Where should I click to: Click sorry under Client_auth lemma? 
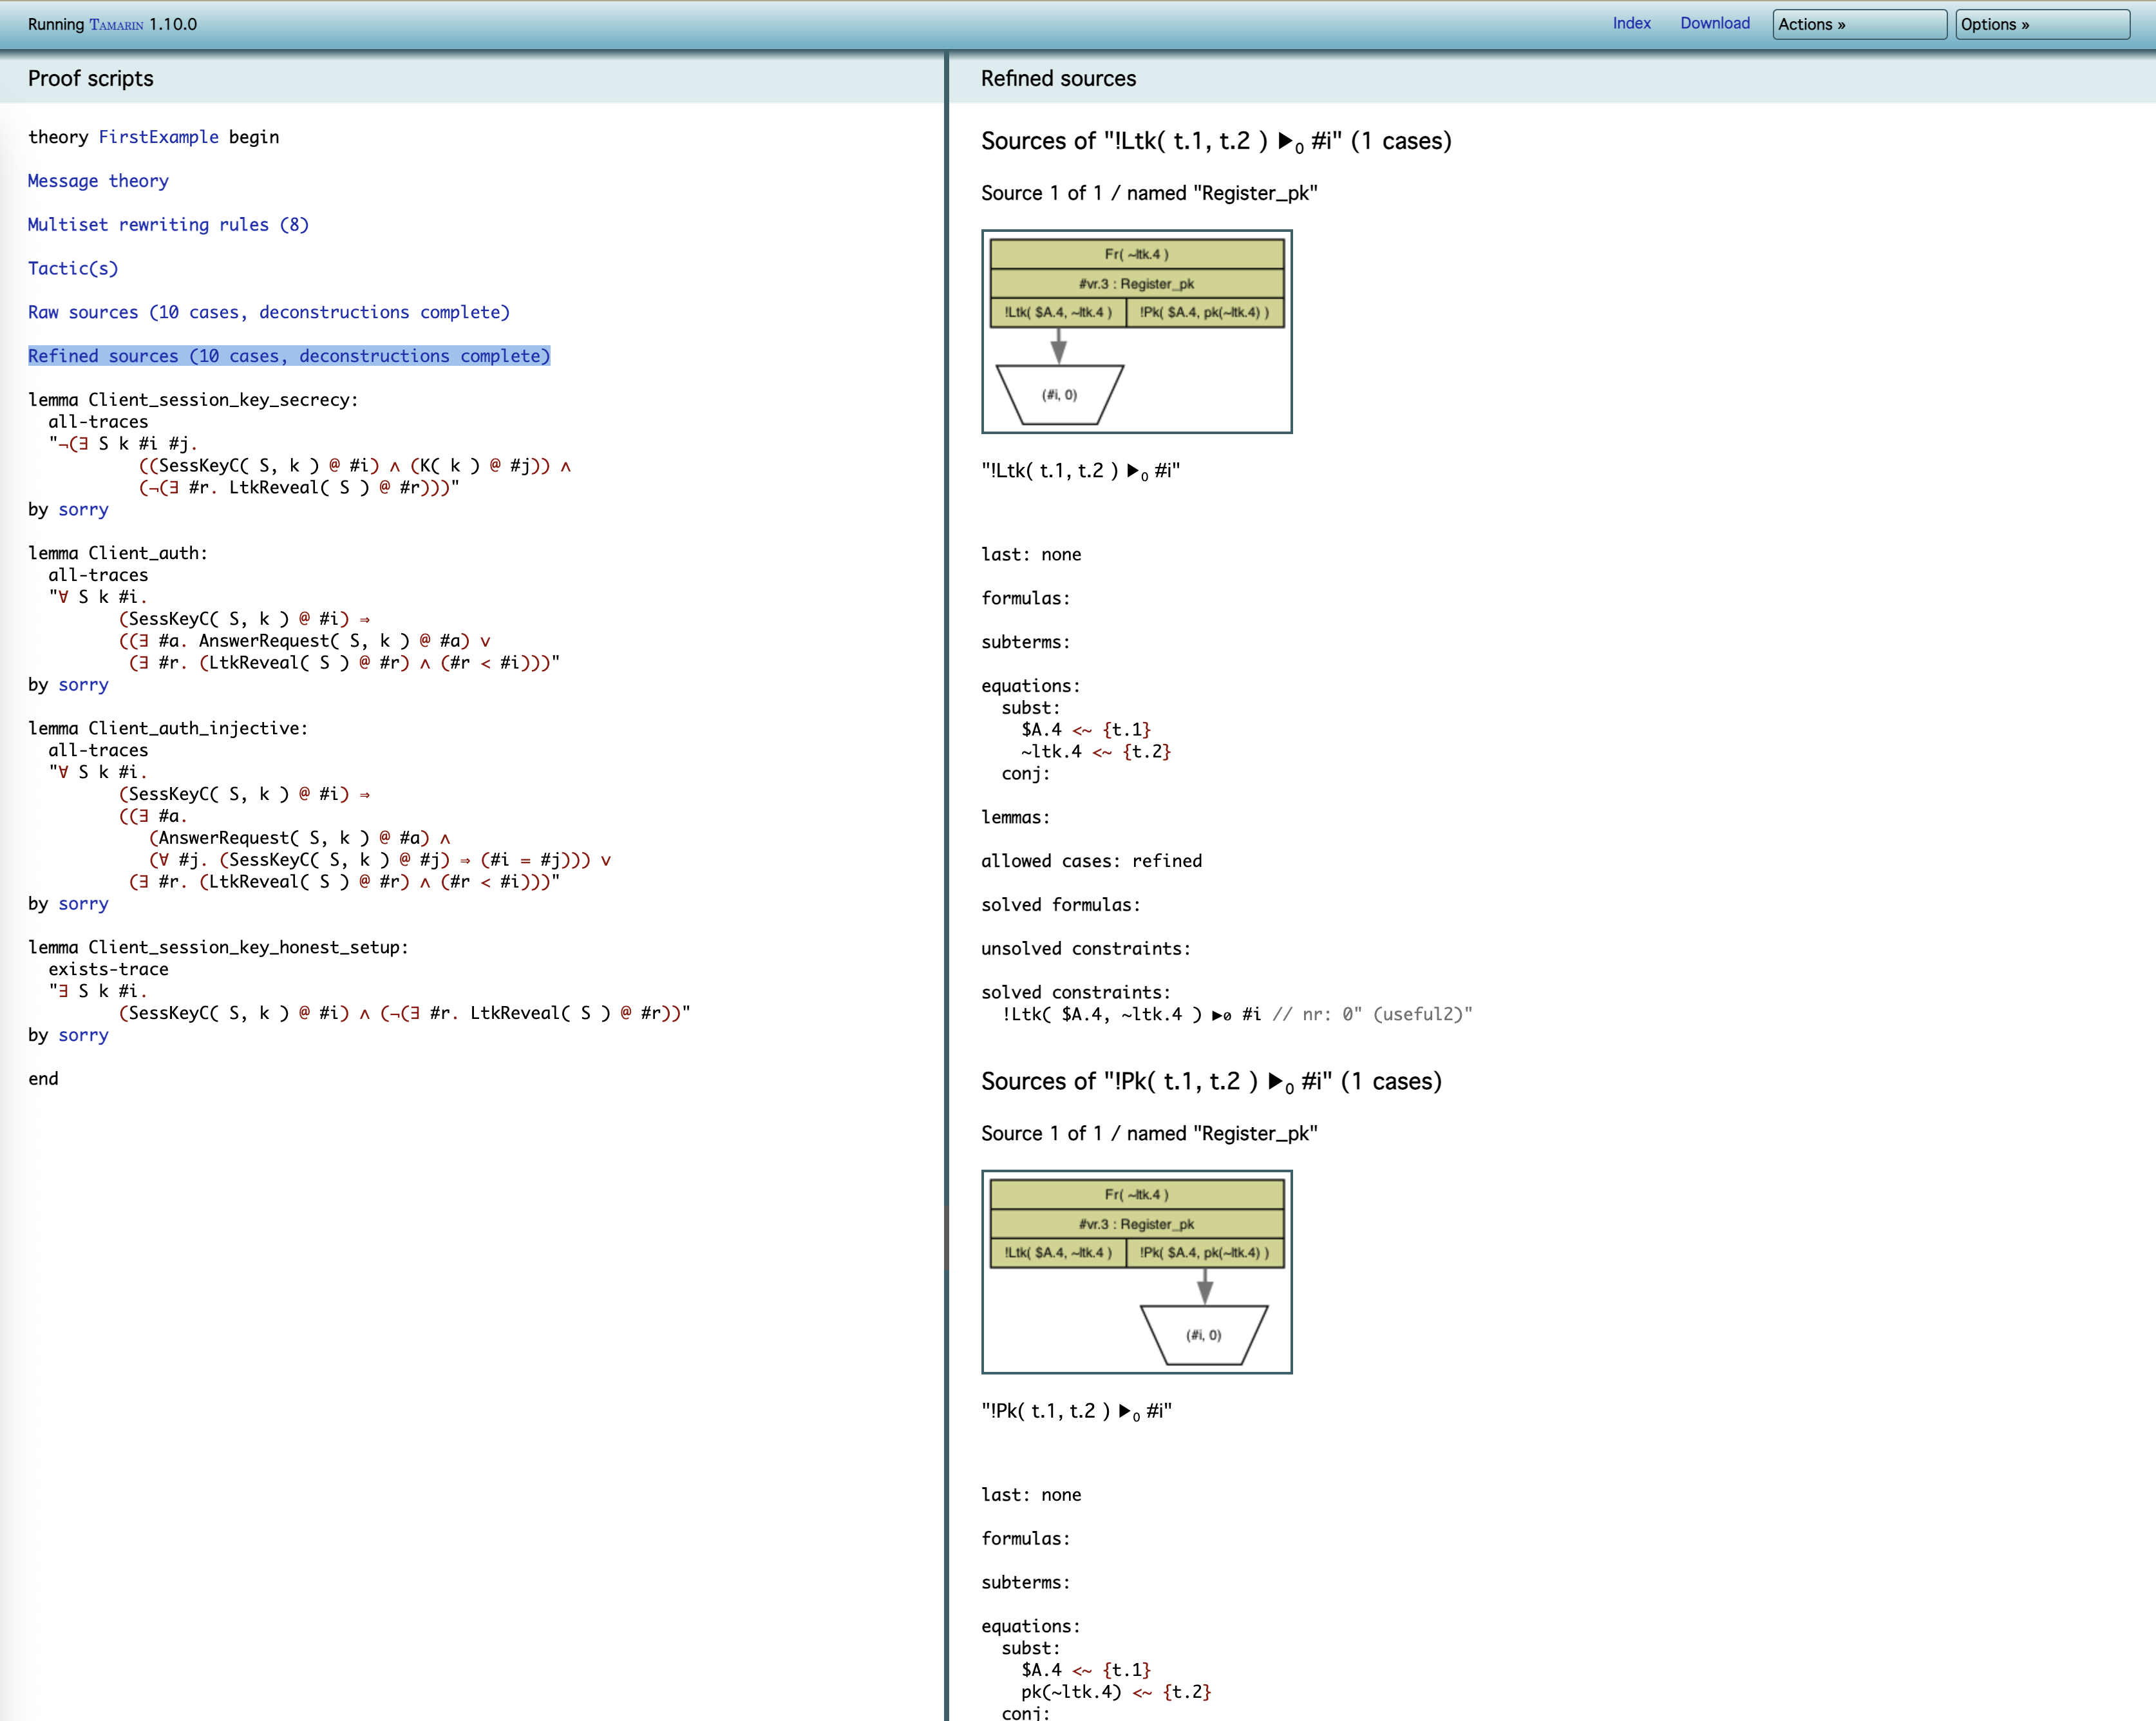83,684
